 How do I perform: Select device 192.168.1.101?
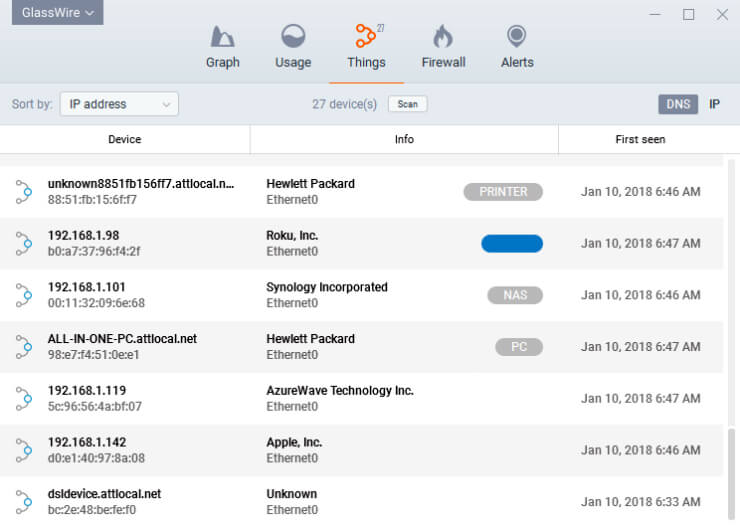tap(86, 287)
